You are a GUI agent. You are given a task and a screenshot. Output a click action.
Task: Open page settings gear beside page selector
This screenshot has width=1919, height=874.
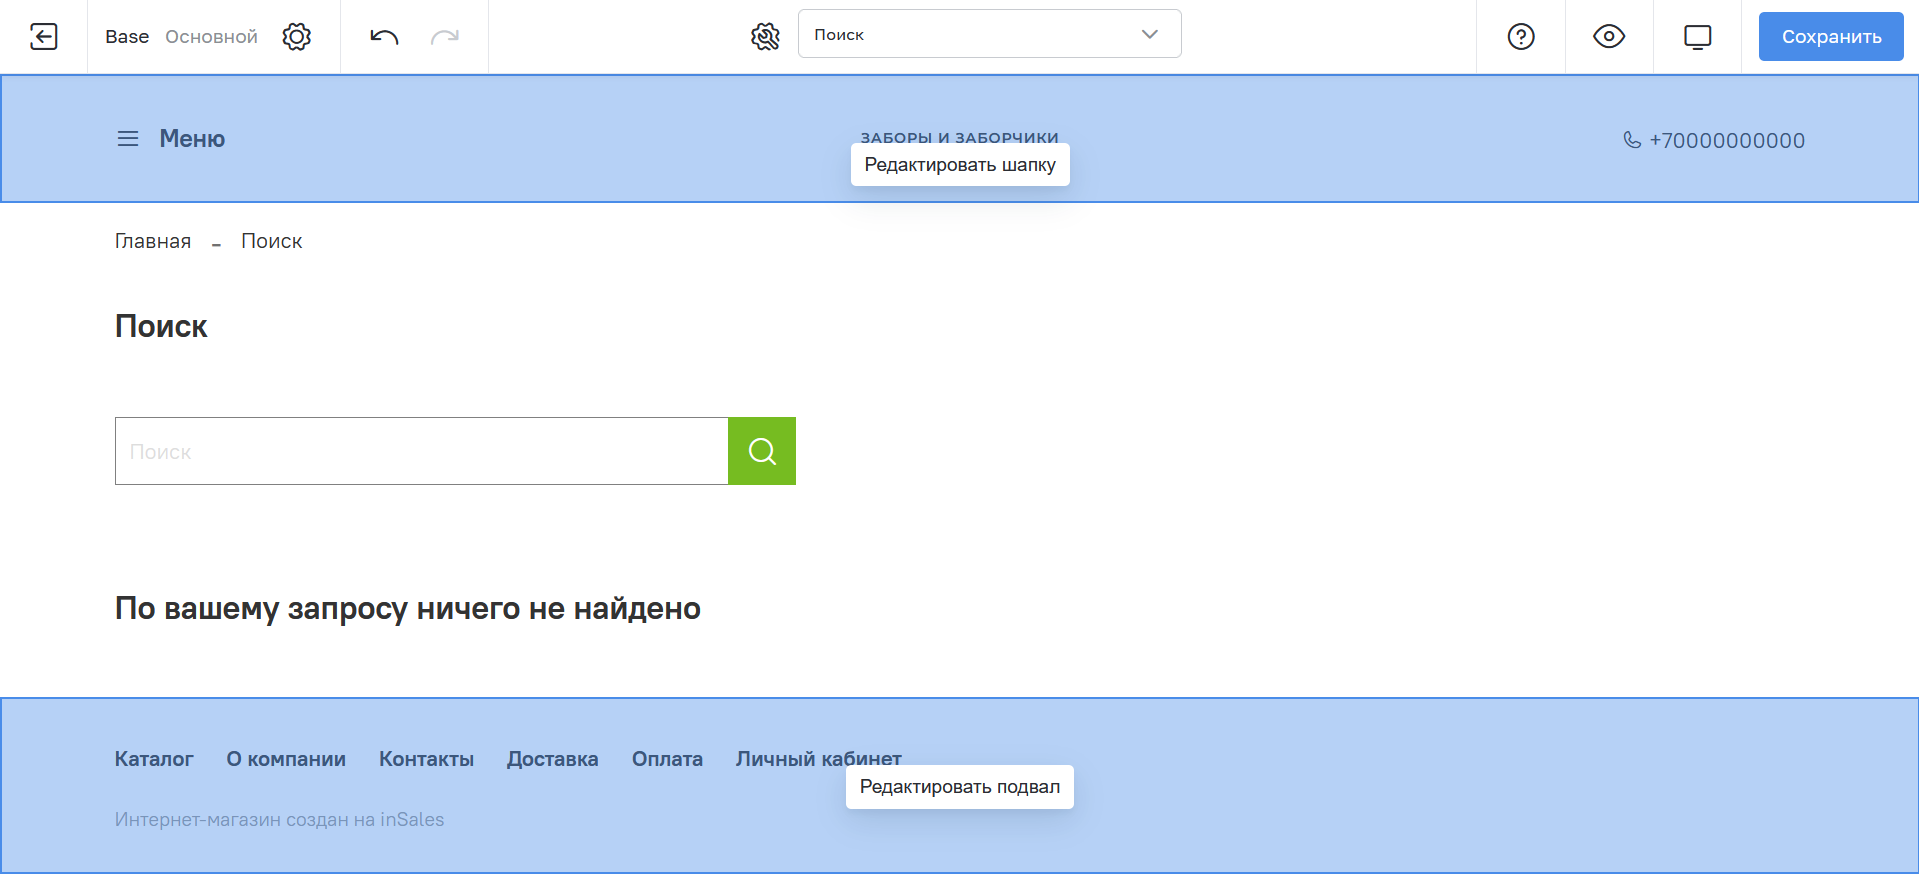click(x=765, y=37)
